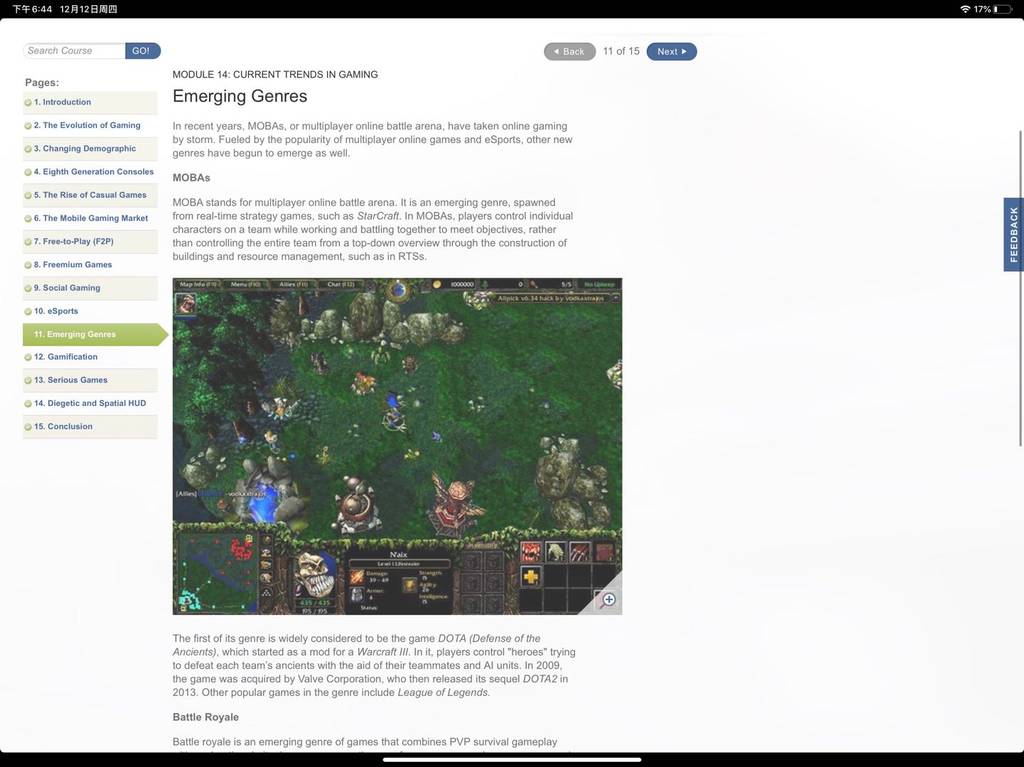
Task: Tap the battery indicator icon
Action: [x=1004, y=9]
